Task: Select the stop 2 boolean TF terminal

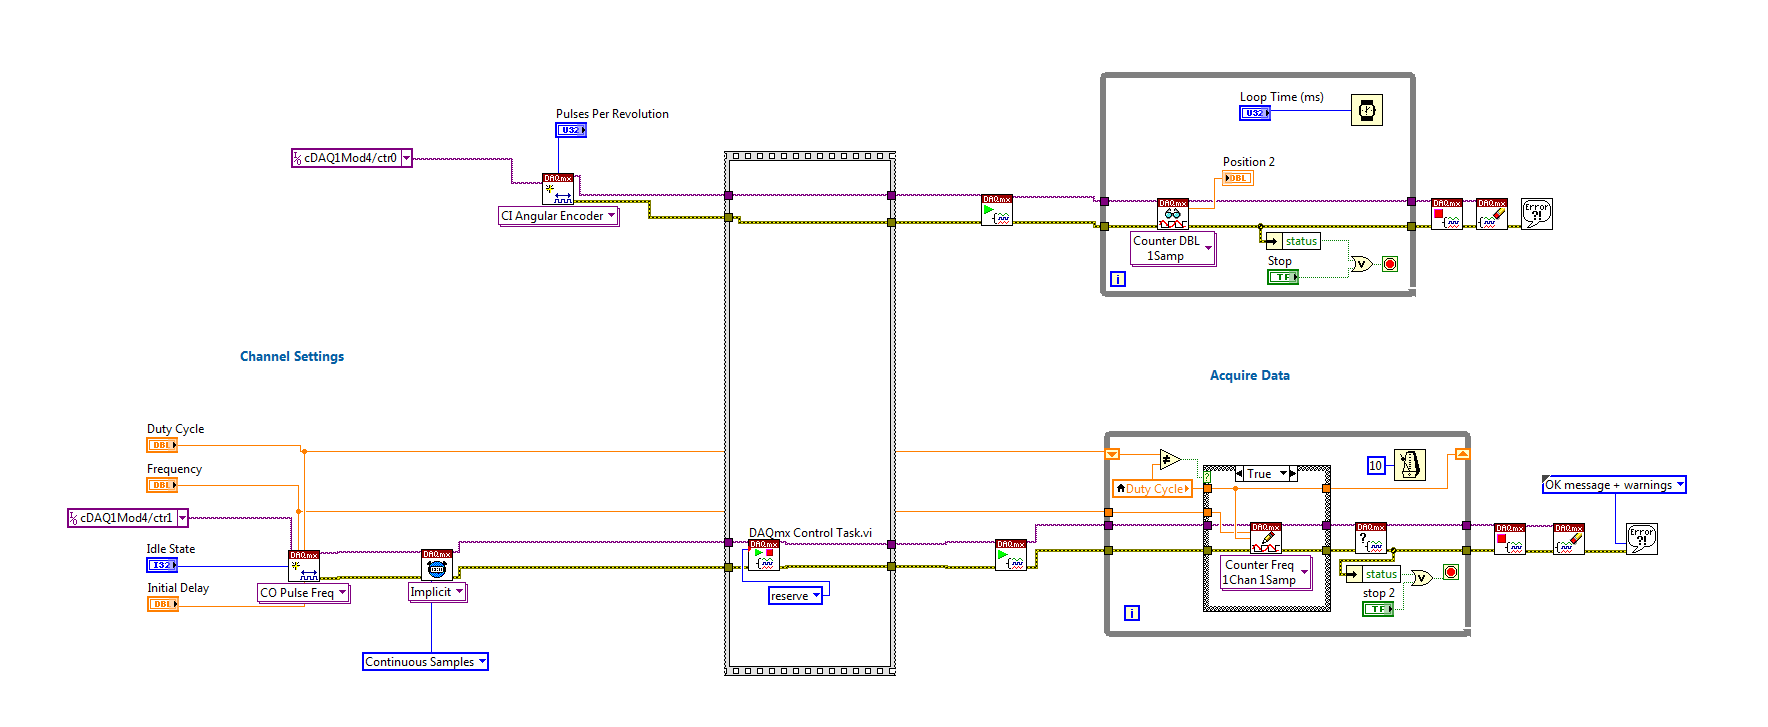Action: point(1378,609)
